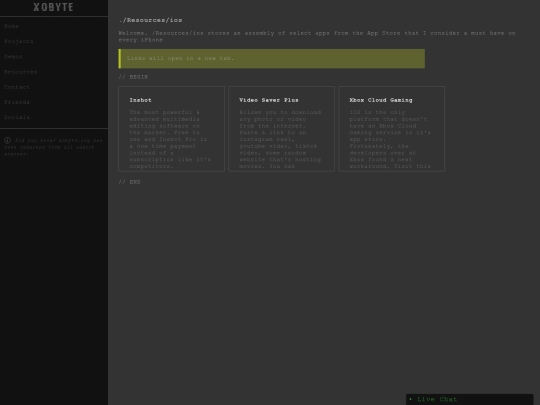Click the 'Links will open in a new tab' notice
Screen dimensions: 540x405
pos(272,59)
